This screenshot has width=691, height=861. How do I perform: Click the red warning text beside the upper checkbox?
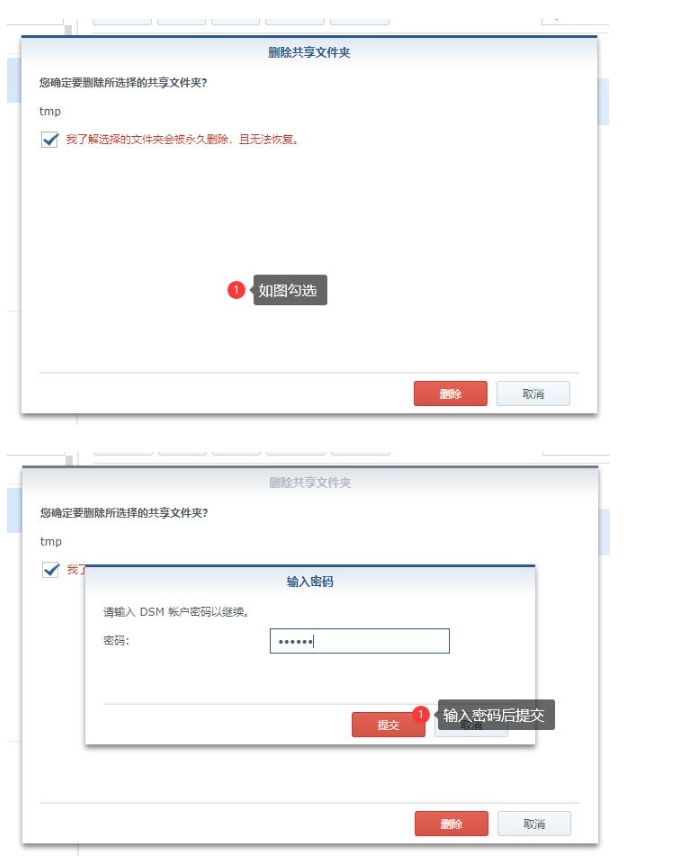(x=182, y=139)
